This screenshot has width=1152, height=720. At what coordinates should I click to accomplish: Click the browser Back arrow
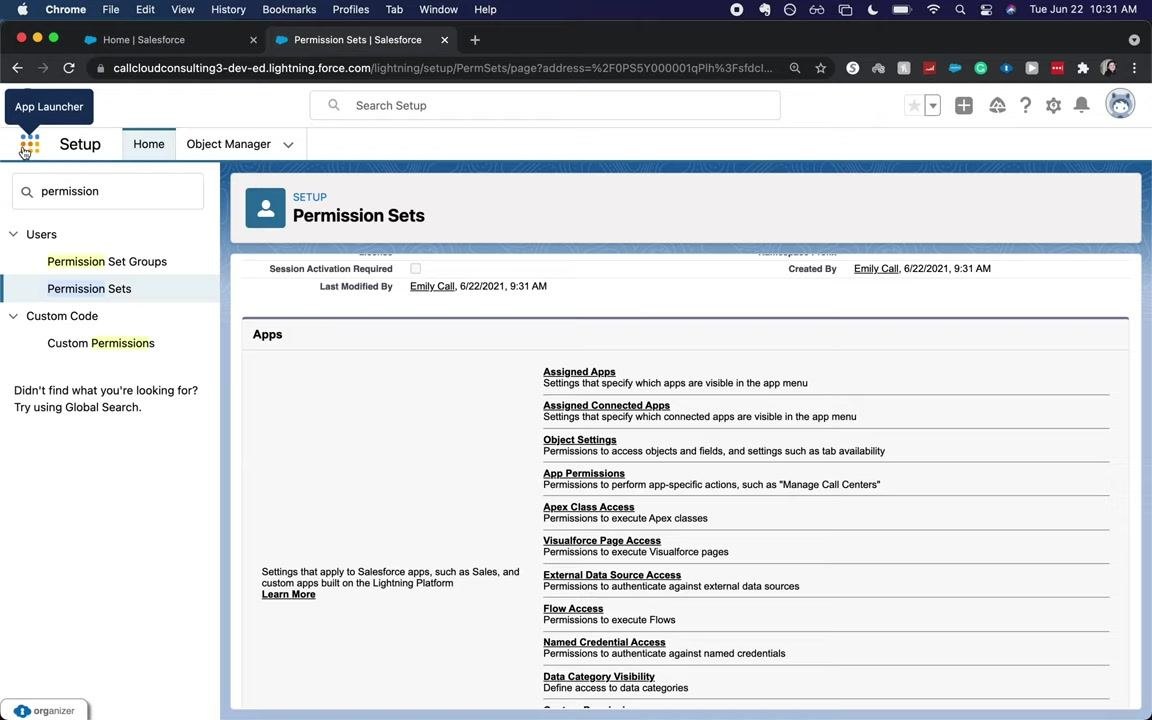coord(18,68)
